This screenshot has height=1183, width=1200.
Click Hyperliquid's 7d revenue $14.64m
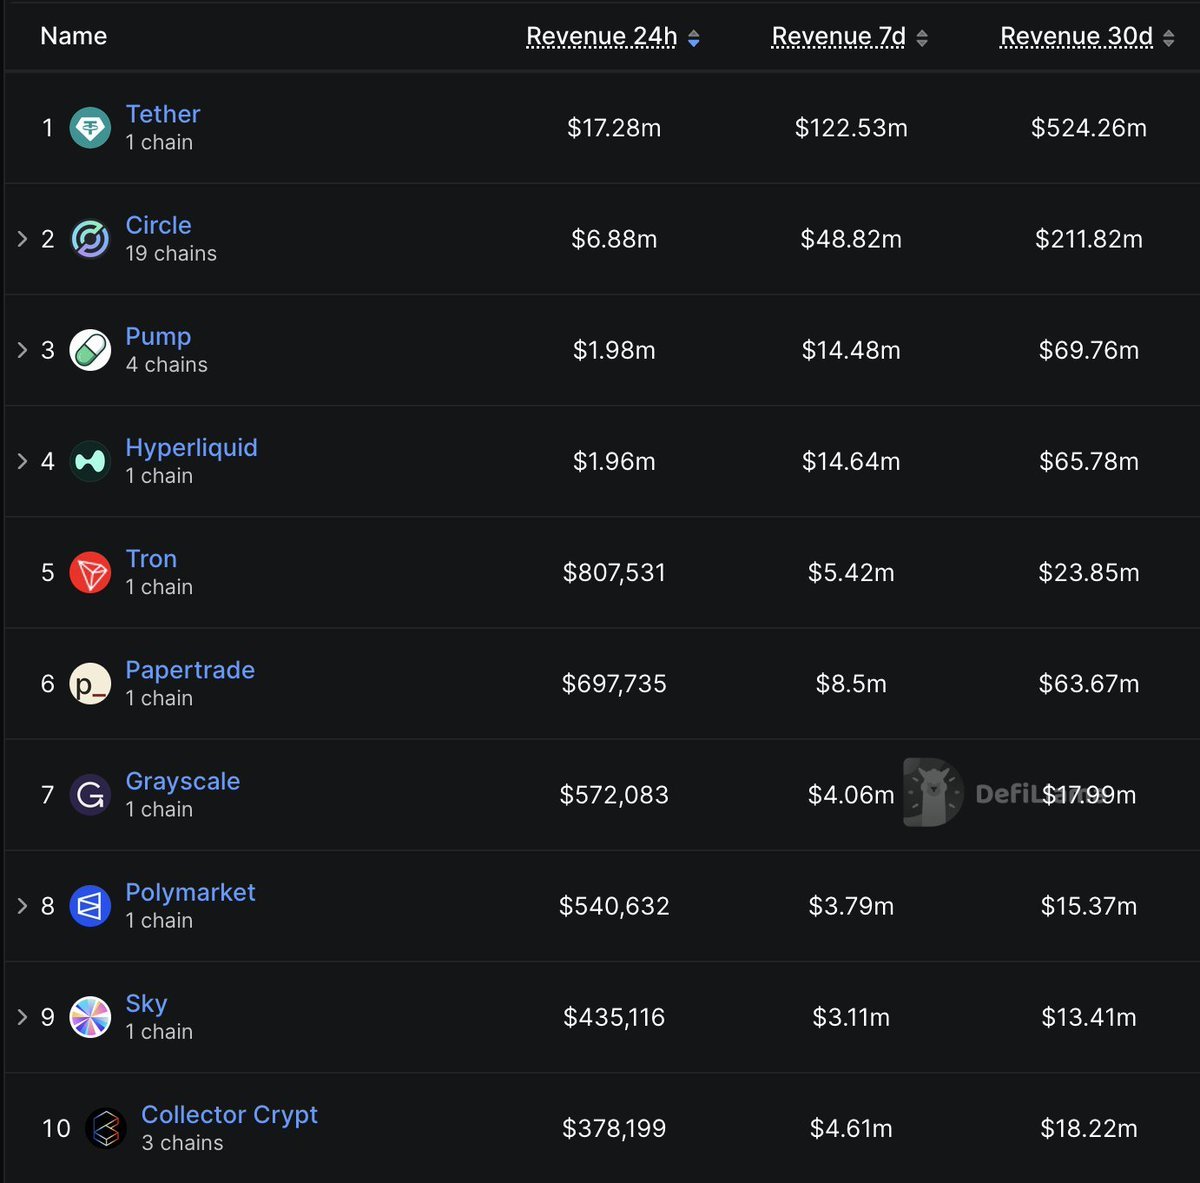coord(851,461)
